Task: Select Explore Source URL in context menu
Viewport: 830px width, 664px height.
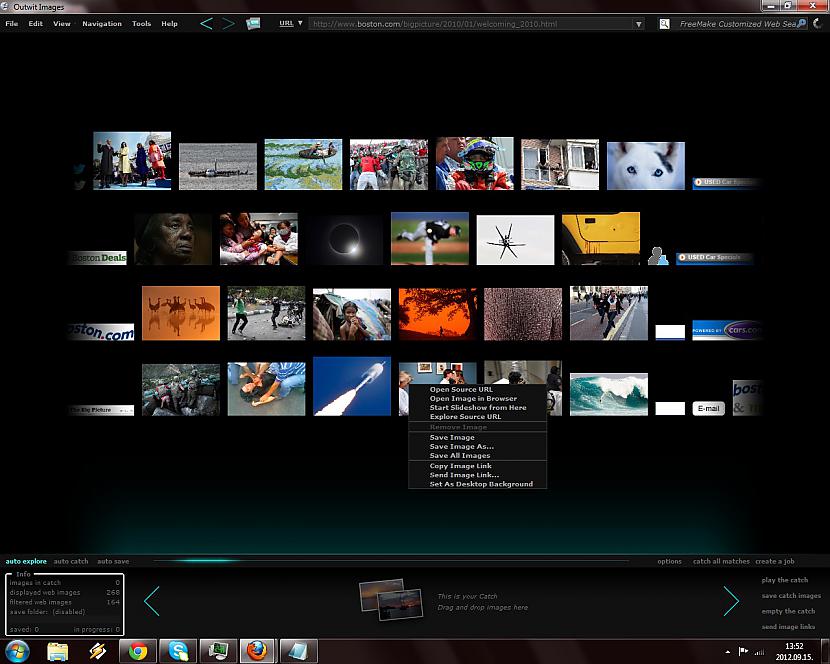Action: 477,416
